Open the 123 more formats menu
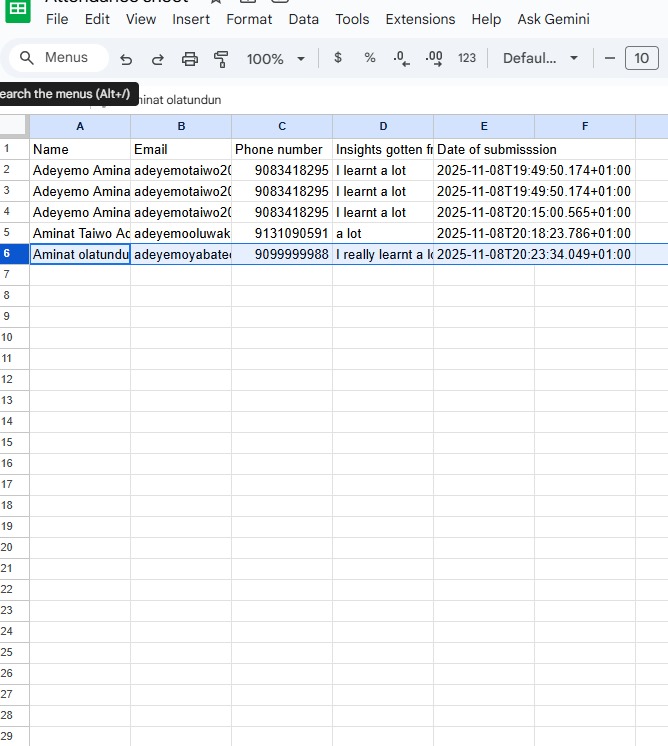This screenshot has width=668, height=746. (x=467, y=58)
